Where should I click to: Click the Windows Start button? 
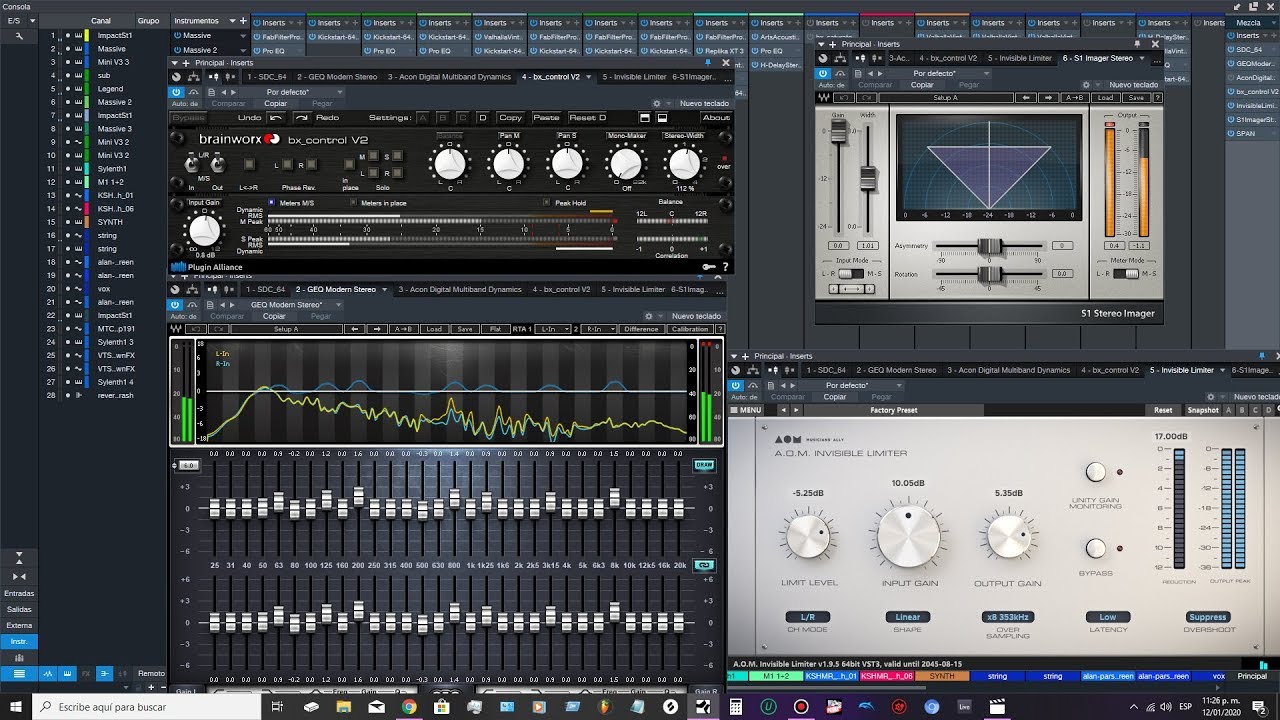(16, 706)
